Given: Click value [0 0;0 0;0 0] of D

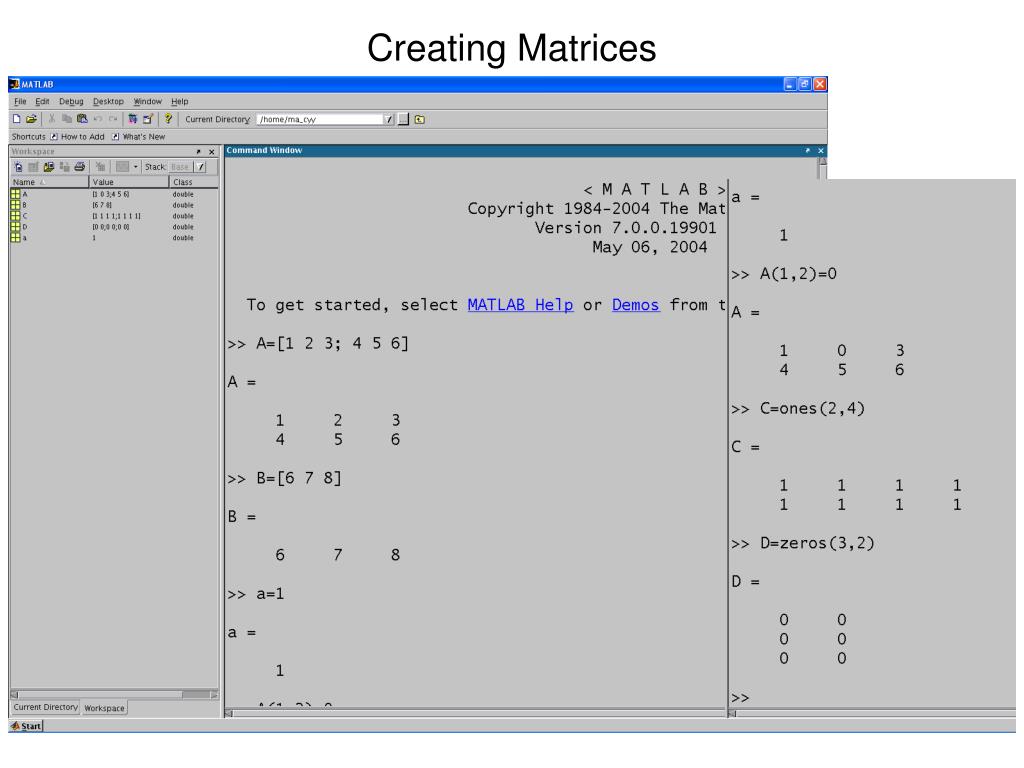Looking at the screenshot, I should pyautogui.click(x=110, y=227).
